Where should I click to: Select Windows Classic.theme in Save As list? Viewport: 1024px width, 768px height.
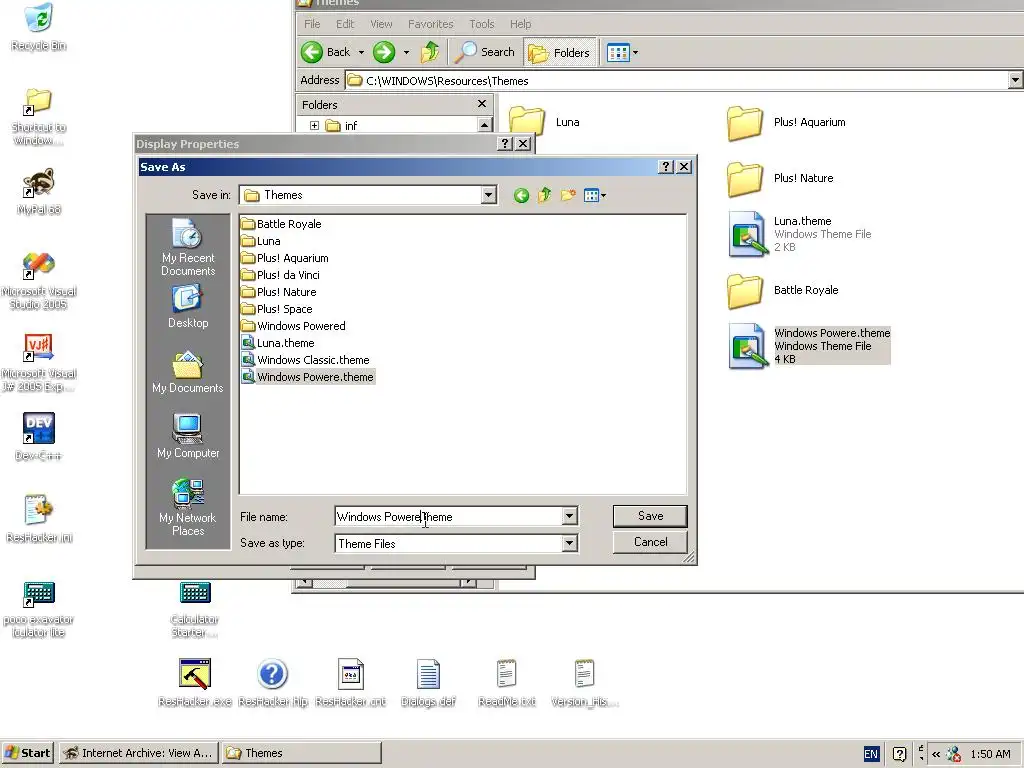[x=306, y=360]
